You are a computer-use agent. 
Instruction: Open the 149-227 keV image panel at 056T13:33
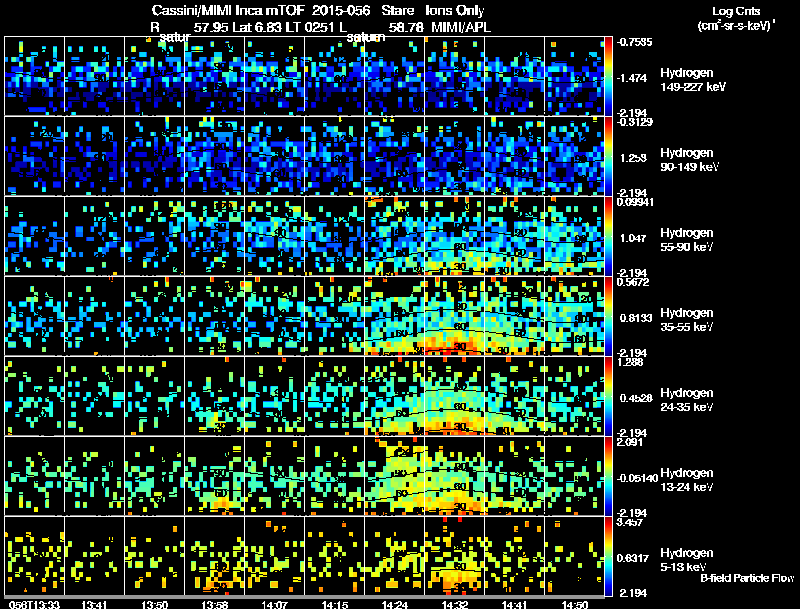[x=34, y=76]
